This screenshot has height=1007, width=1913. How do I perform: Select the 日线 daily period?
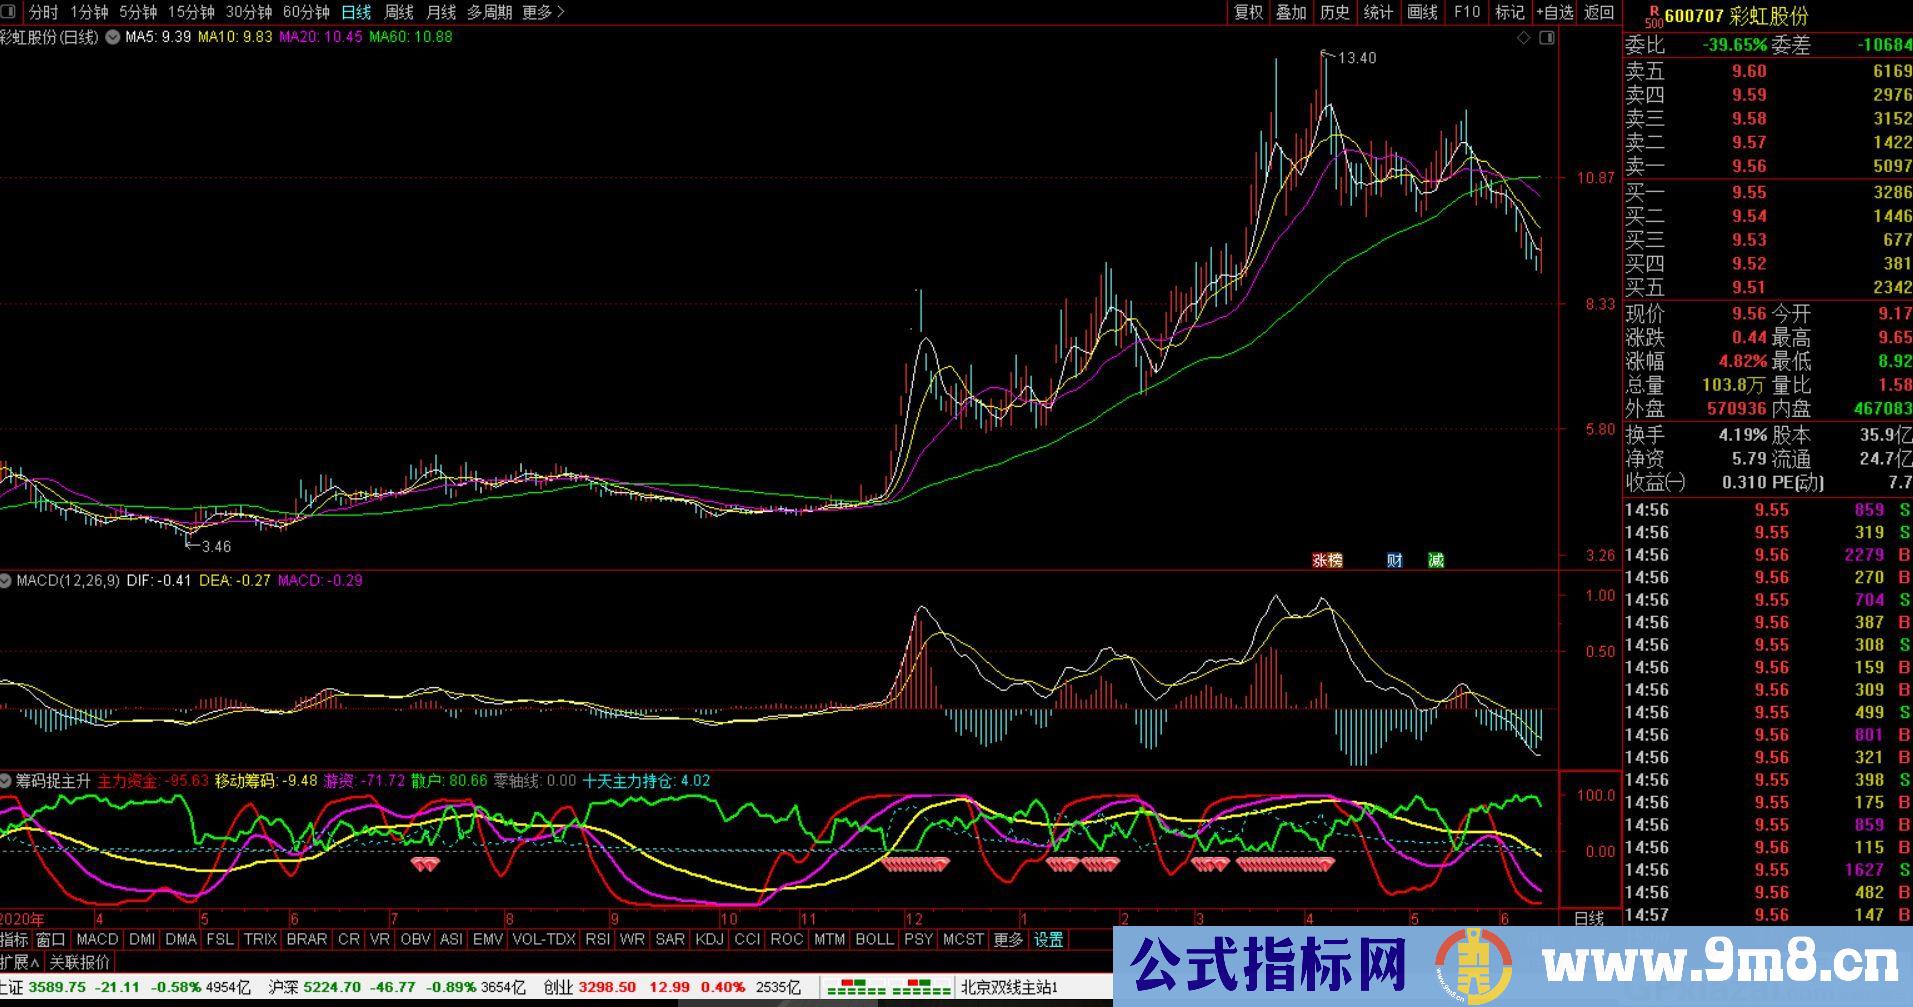356,12
